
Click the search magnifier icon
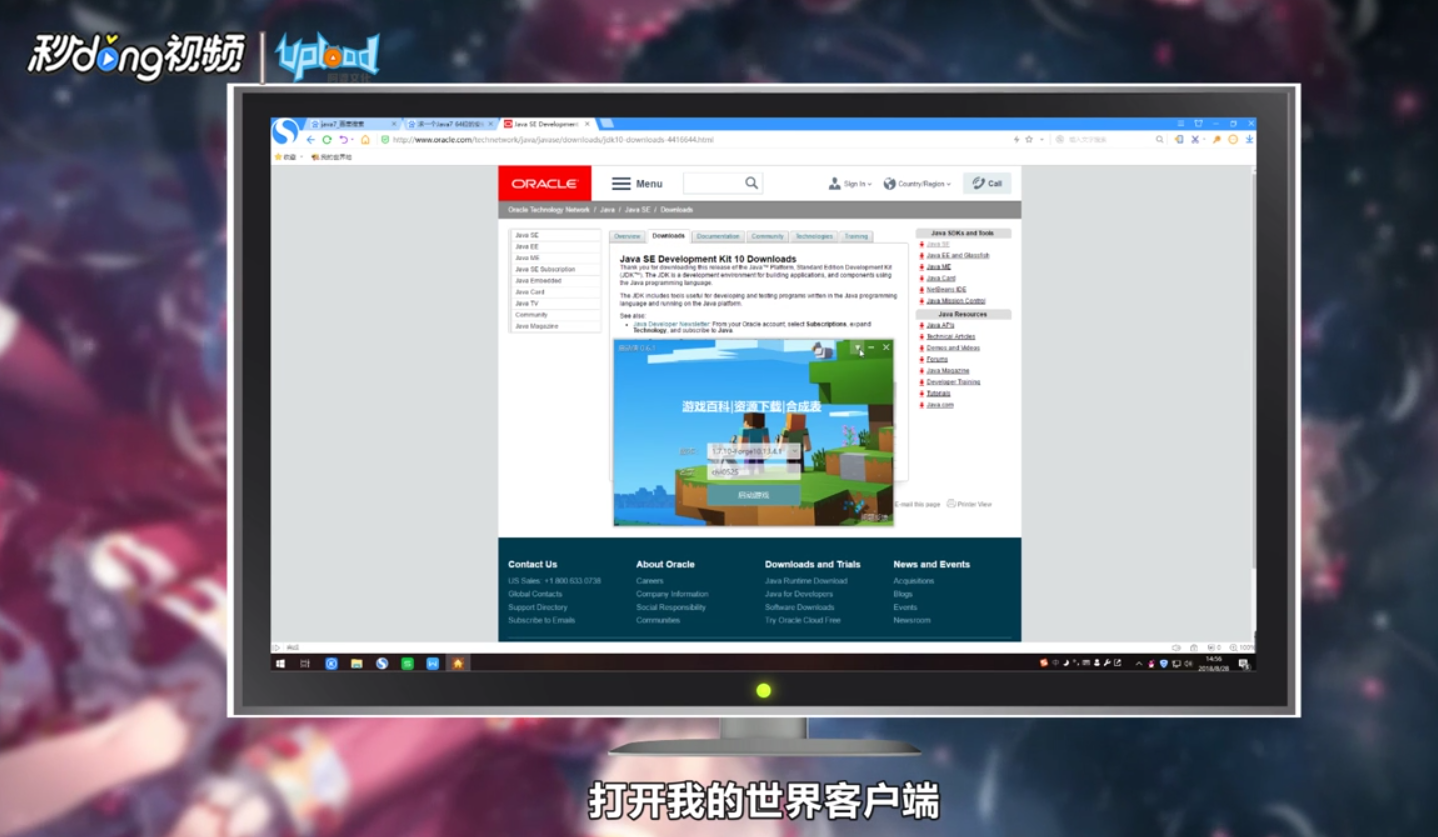751,183
